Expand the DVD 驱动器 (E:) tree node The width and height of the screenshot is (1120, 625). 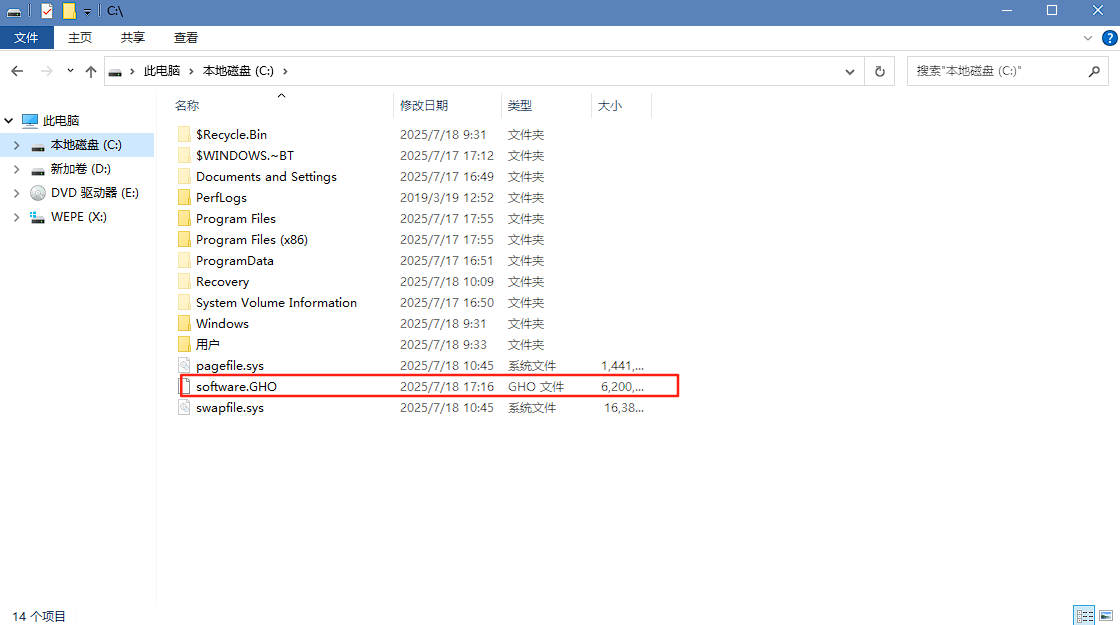(16, 193)
